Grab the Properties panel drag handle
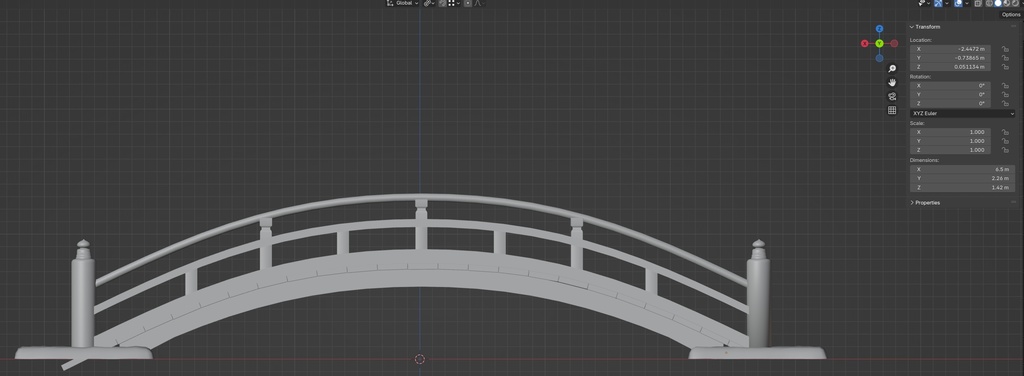The width and height of the screenshot is (1024, 376). [x=1013, y=202]
